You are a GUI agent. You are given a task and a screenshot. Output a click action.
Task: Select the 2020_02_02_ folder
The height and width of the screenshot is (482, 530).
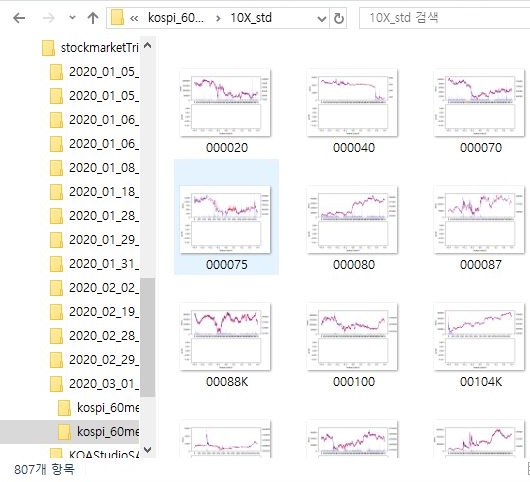[104, 288]
